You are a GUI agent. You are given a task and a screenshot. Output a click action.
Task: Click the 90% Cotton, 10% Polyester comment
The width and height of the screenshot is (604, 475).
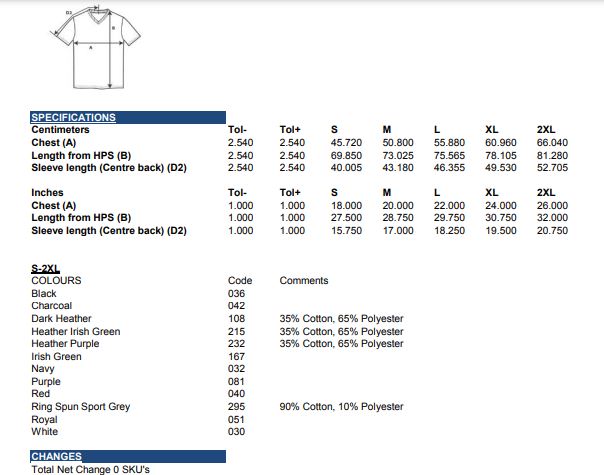(x=341, y=407)
